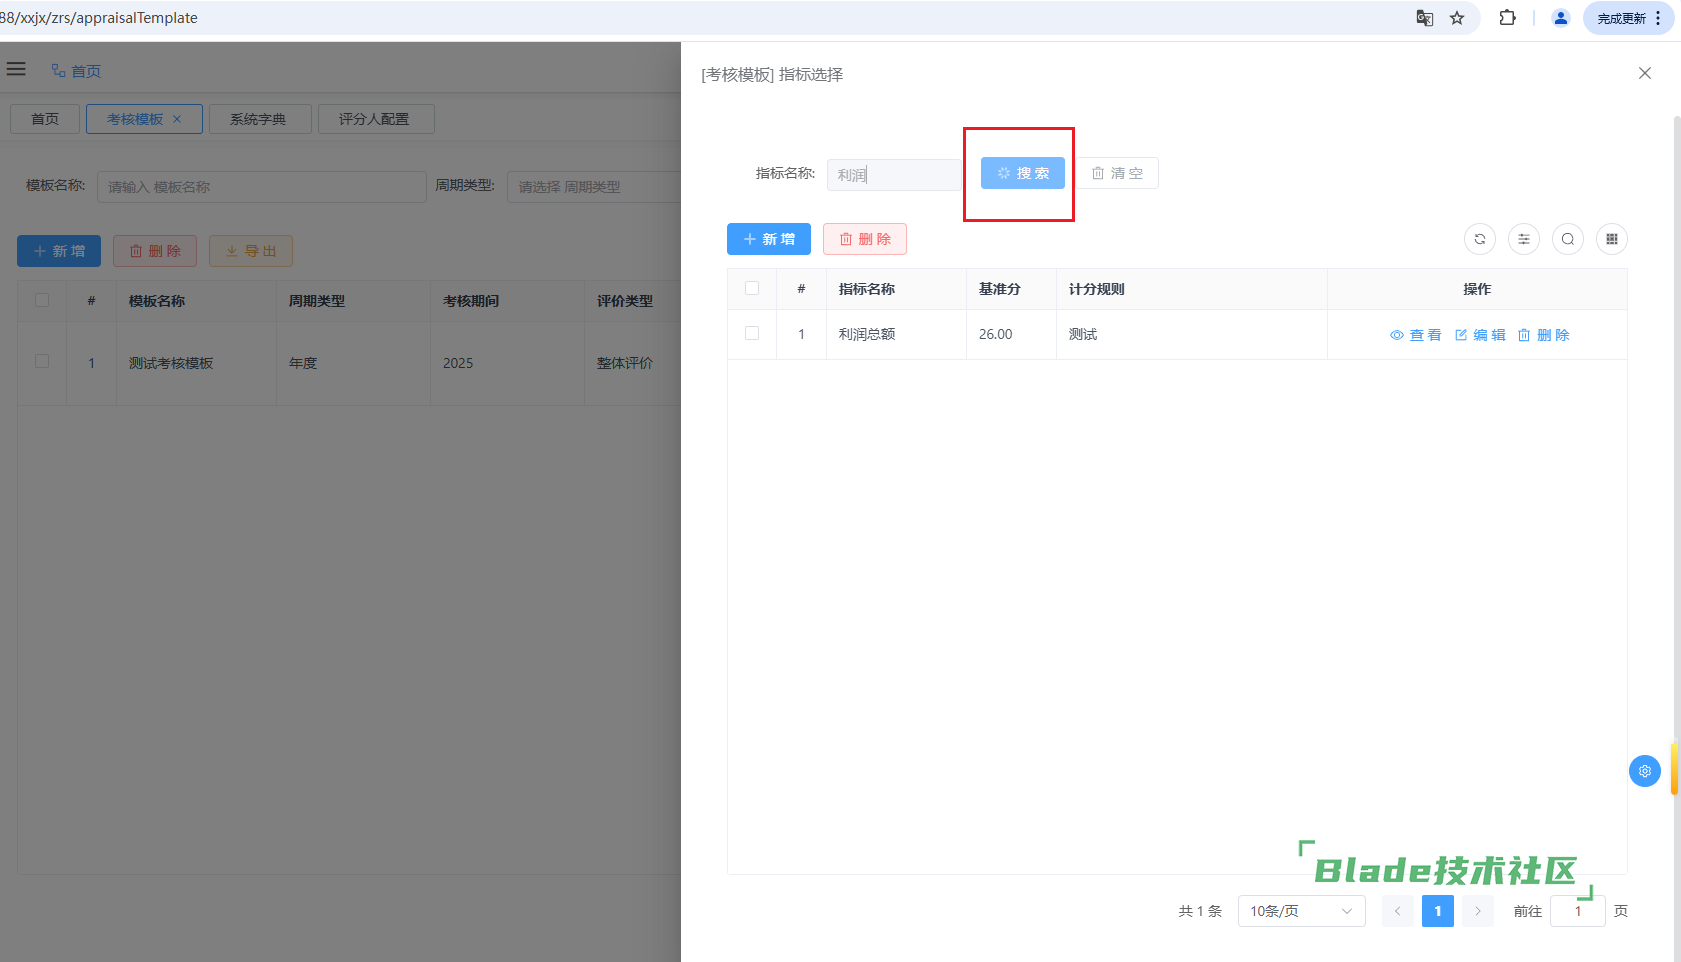Image resolution: width=1681 pixels, height=962 pixels.
Task: Click 编辑 for 利润总额 row
Action: 1480,335
